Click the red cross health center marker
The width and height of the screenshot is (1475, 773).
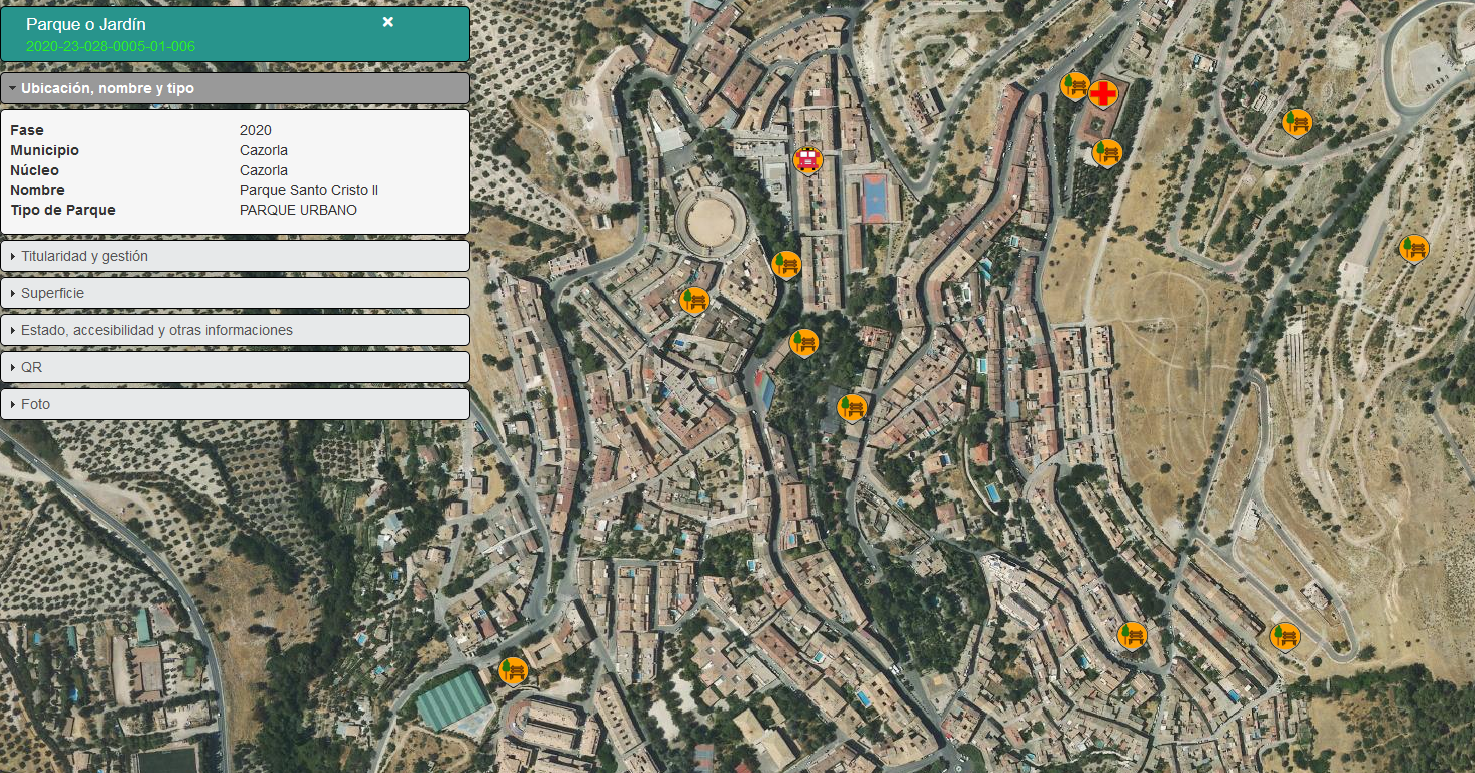pos(1103,95)
